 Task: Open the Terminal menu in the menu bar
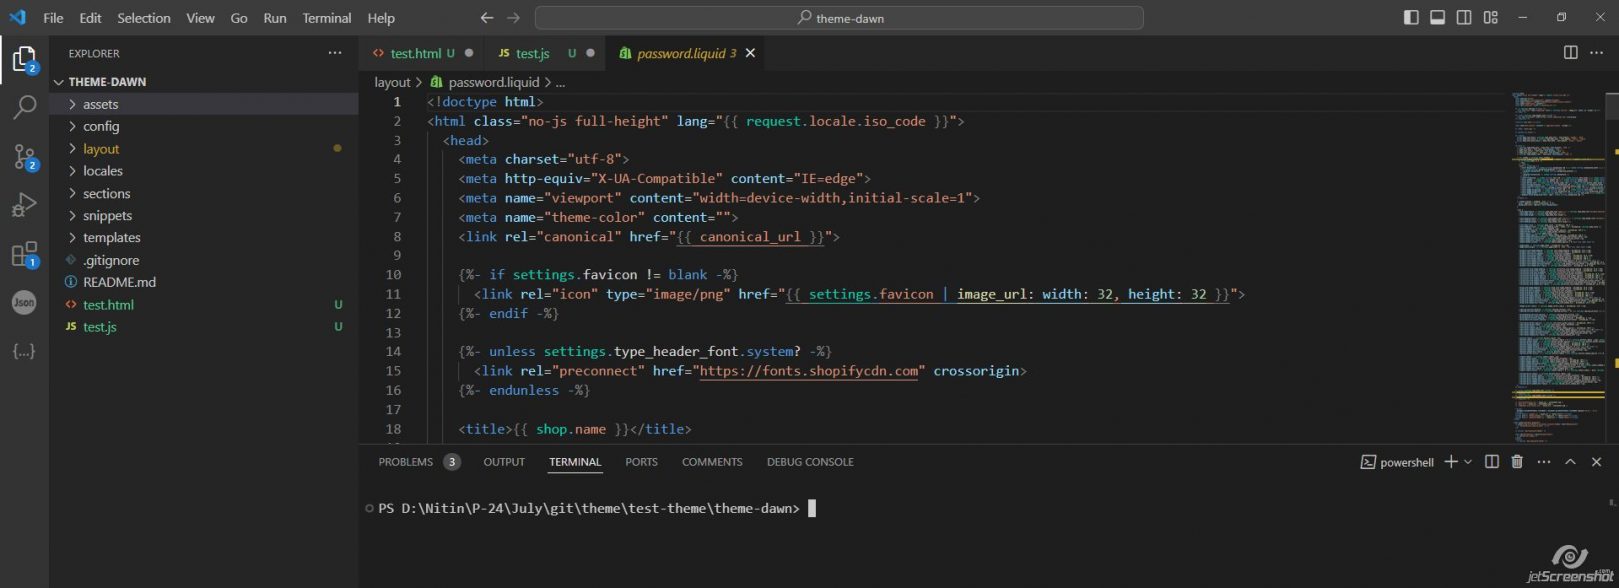pyautogui.click(x=327, y=18)
